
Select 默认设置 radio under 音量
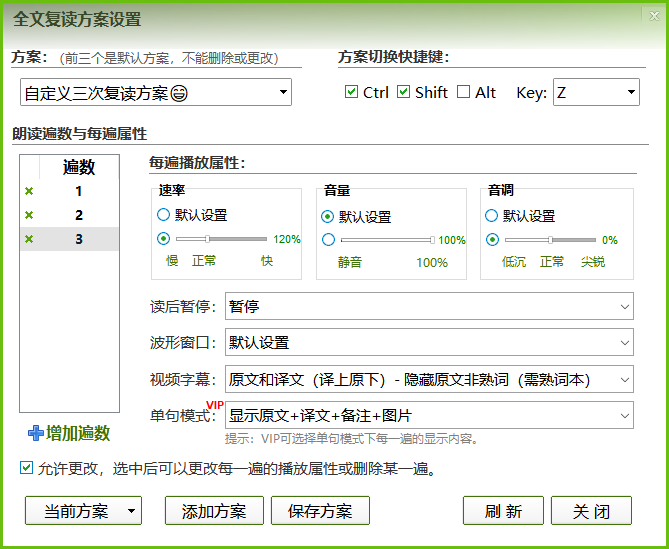coord(327,216)
